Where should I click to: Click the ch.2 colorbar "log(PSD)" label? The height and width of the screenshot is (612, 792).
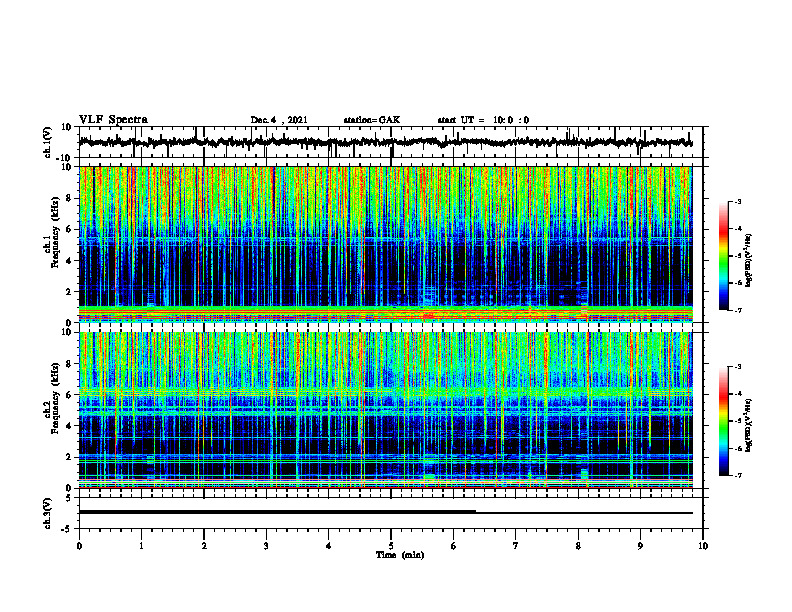pyautogui.click(x=749, y=425)
